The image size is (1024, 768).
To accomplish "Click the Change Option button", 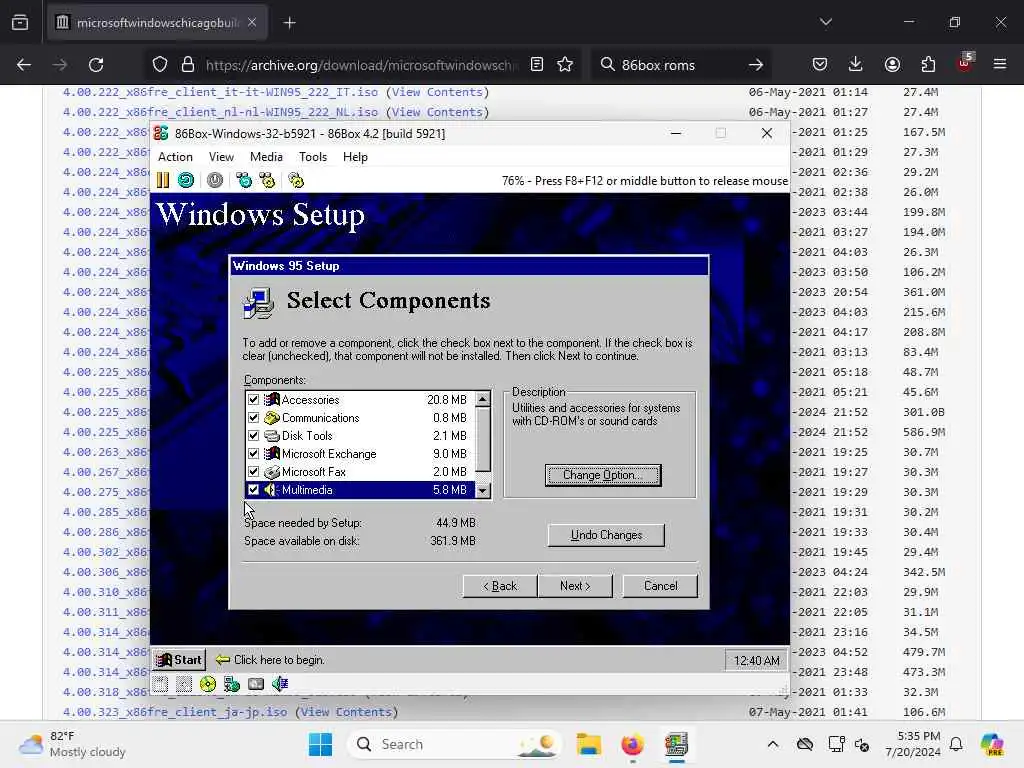I will click(603, 475).
